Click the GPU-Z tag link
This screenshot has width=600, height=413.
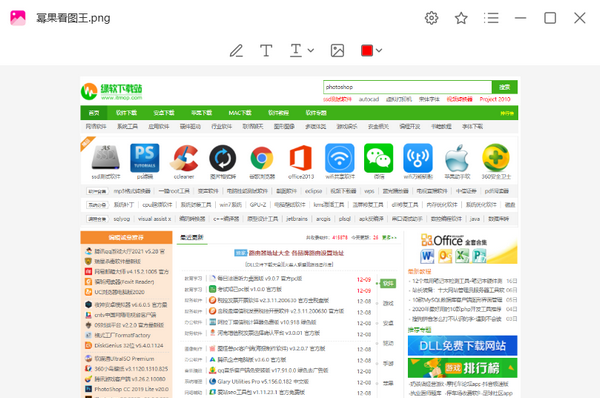[258, 205]
